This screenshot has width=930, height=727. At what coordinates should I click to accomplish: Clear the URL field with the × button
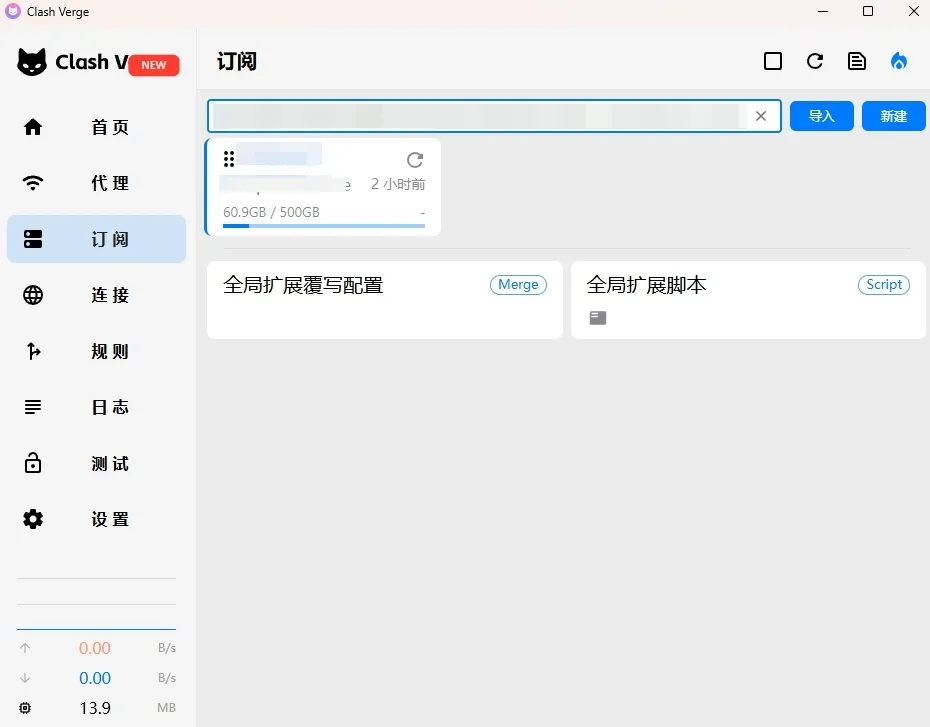(761, 116)
